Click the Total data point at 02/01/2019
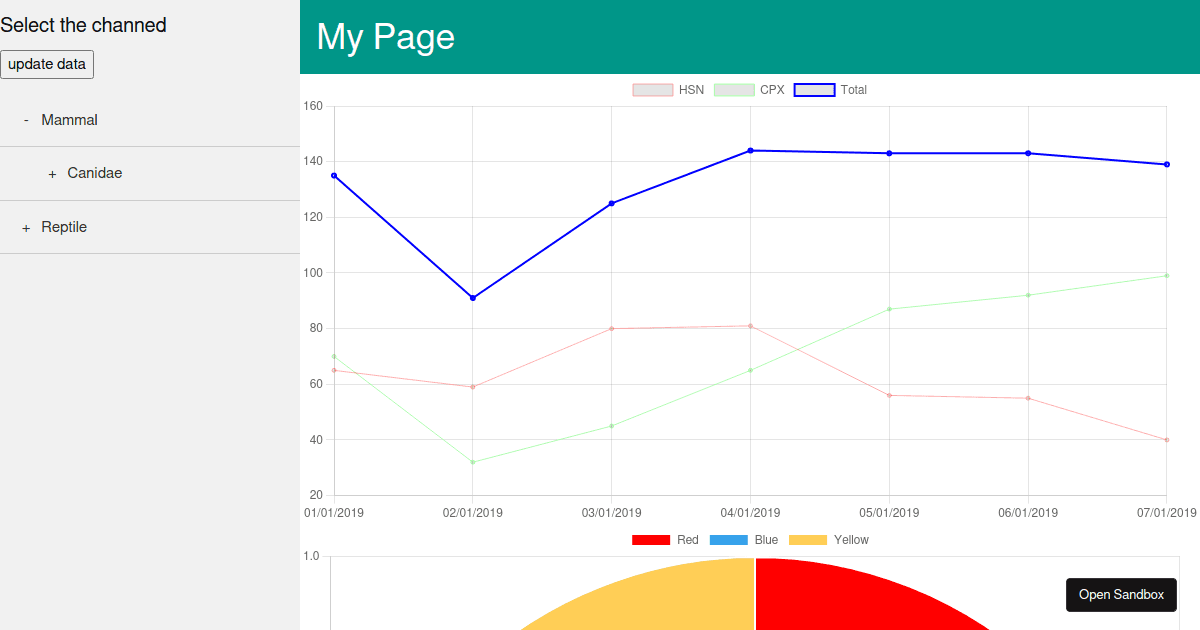The height and width of the screenshot is (630, 1200). tap(473, 298)
